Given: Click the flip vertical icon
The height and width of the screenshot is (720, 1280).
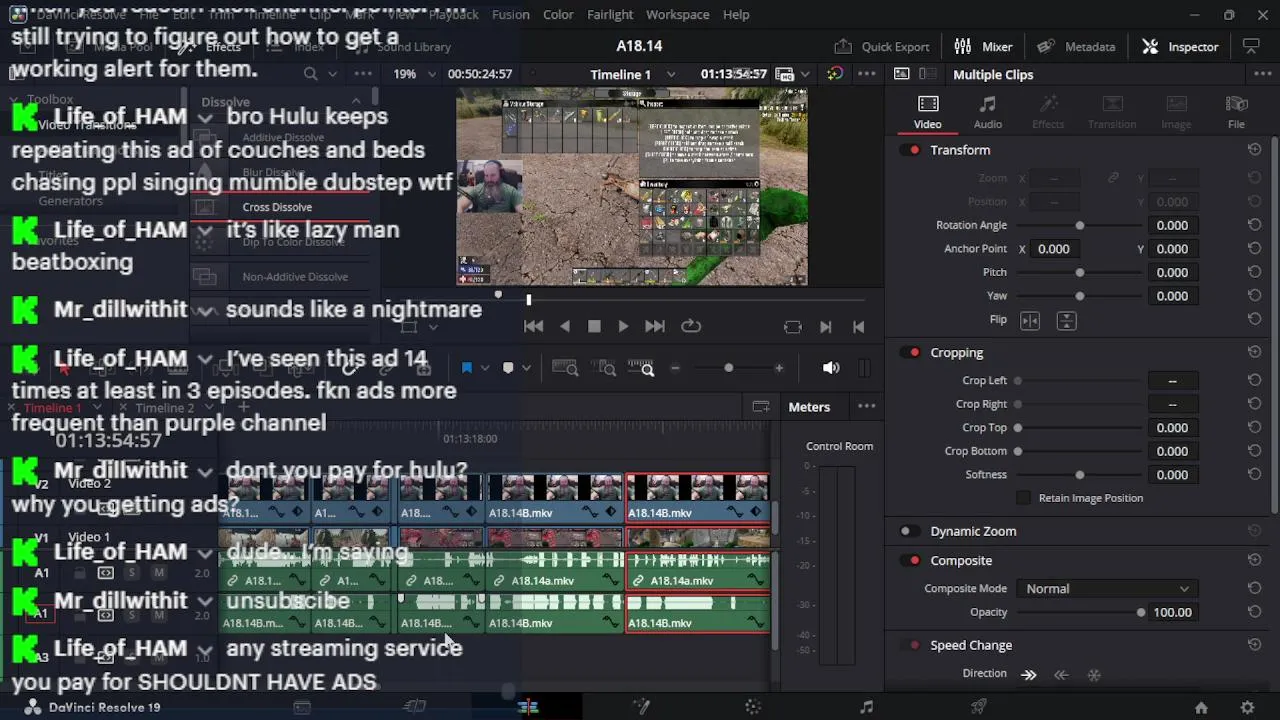Looking at the screenshot, I should [x=1066, y=320].
